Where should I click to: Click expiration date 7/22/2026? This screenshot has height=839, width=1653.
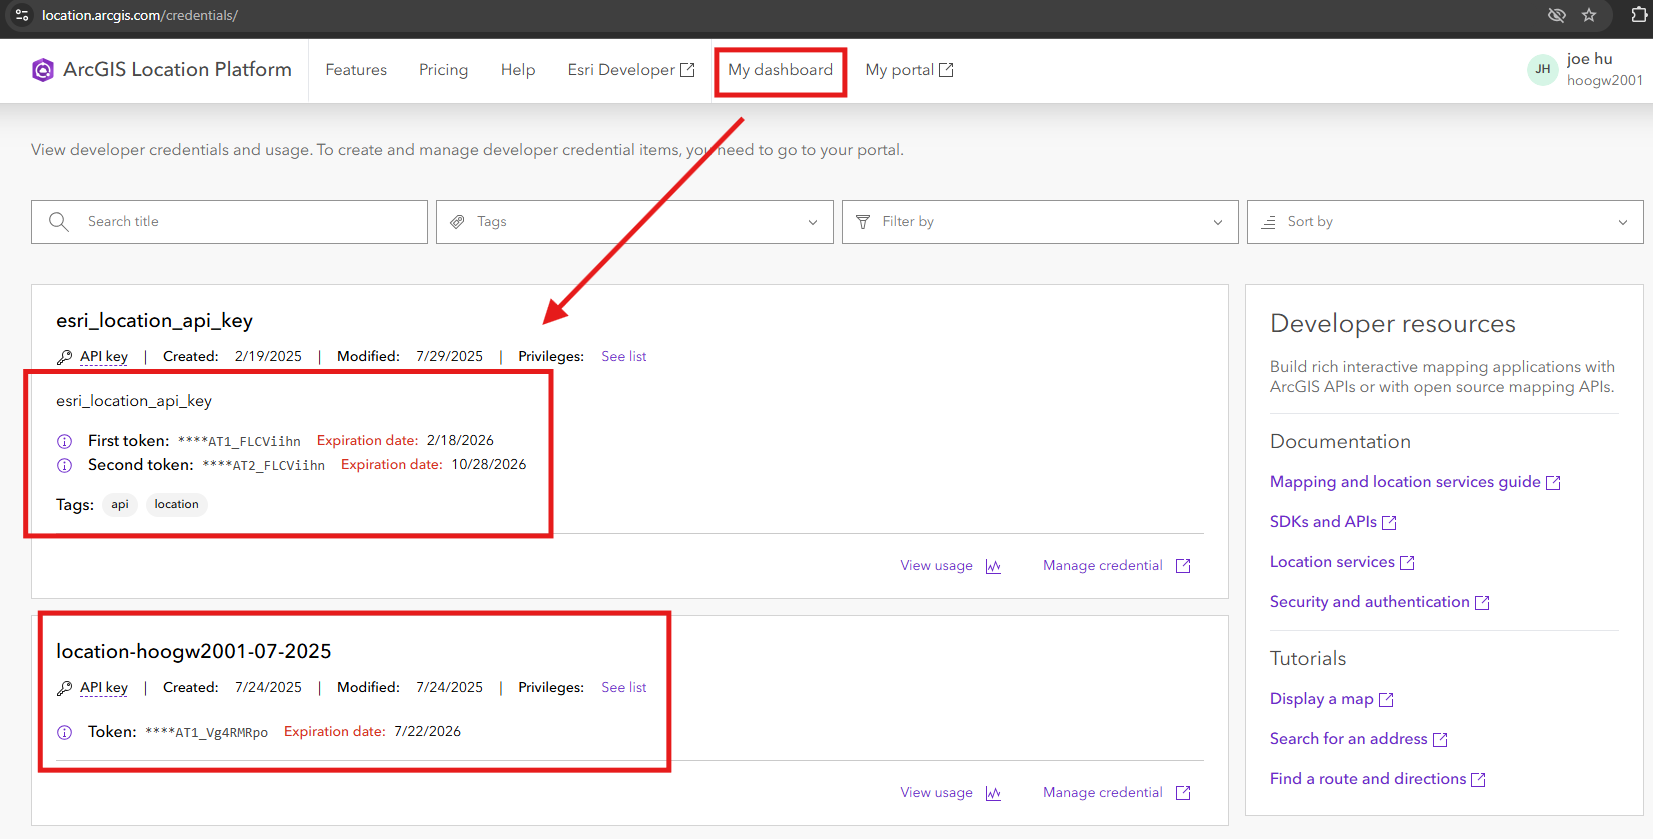pyautogui.click(x=427, y=732)
